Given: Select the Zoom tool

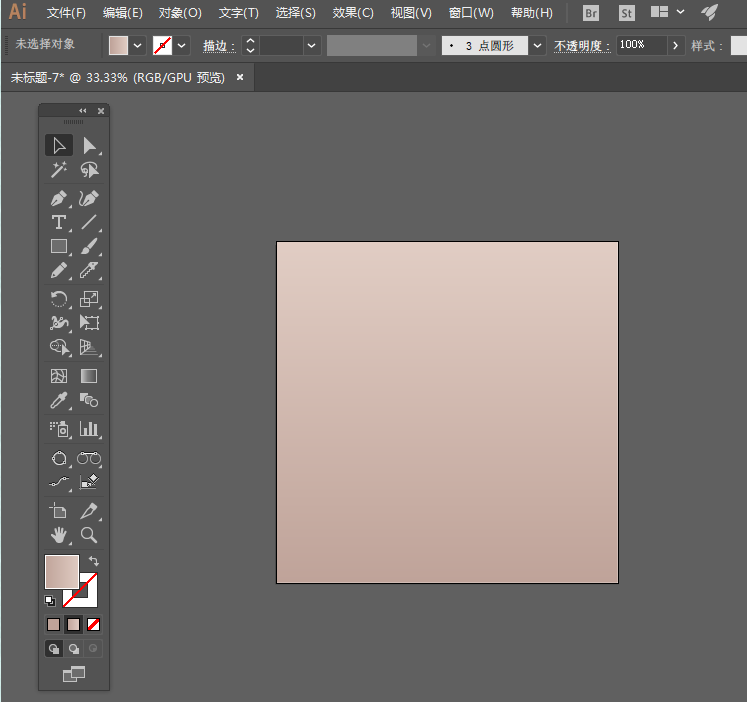Looking at the screenshot, I should click(x=89, y=535).
